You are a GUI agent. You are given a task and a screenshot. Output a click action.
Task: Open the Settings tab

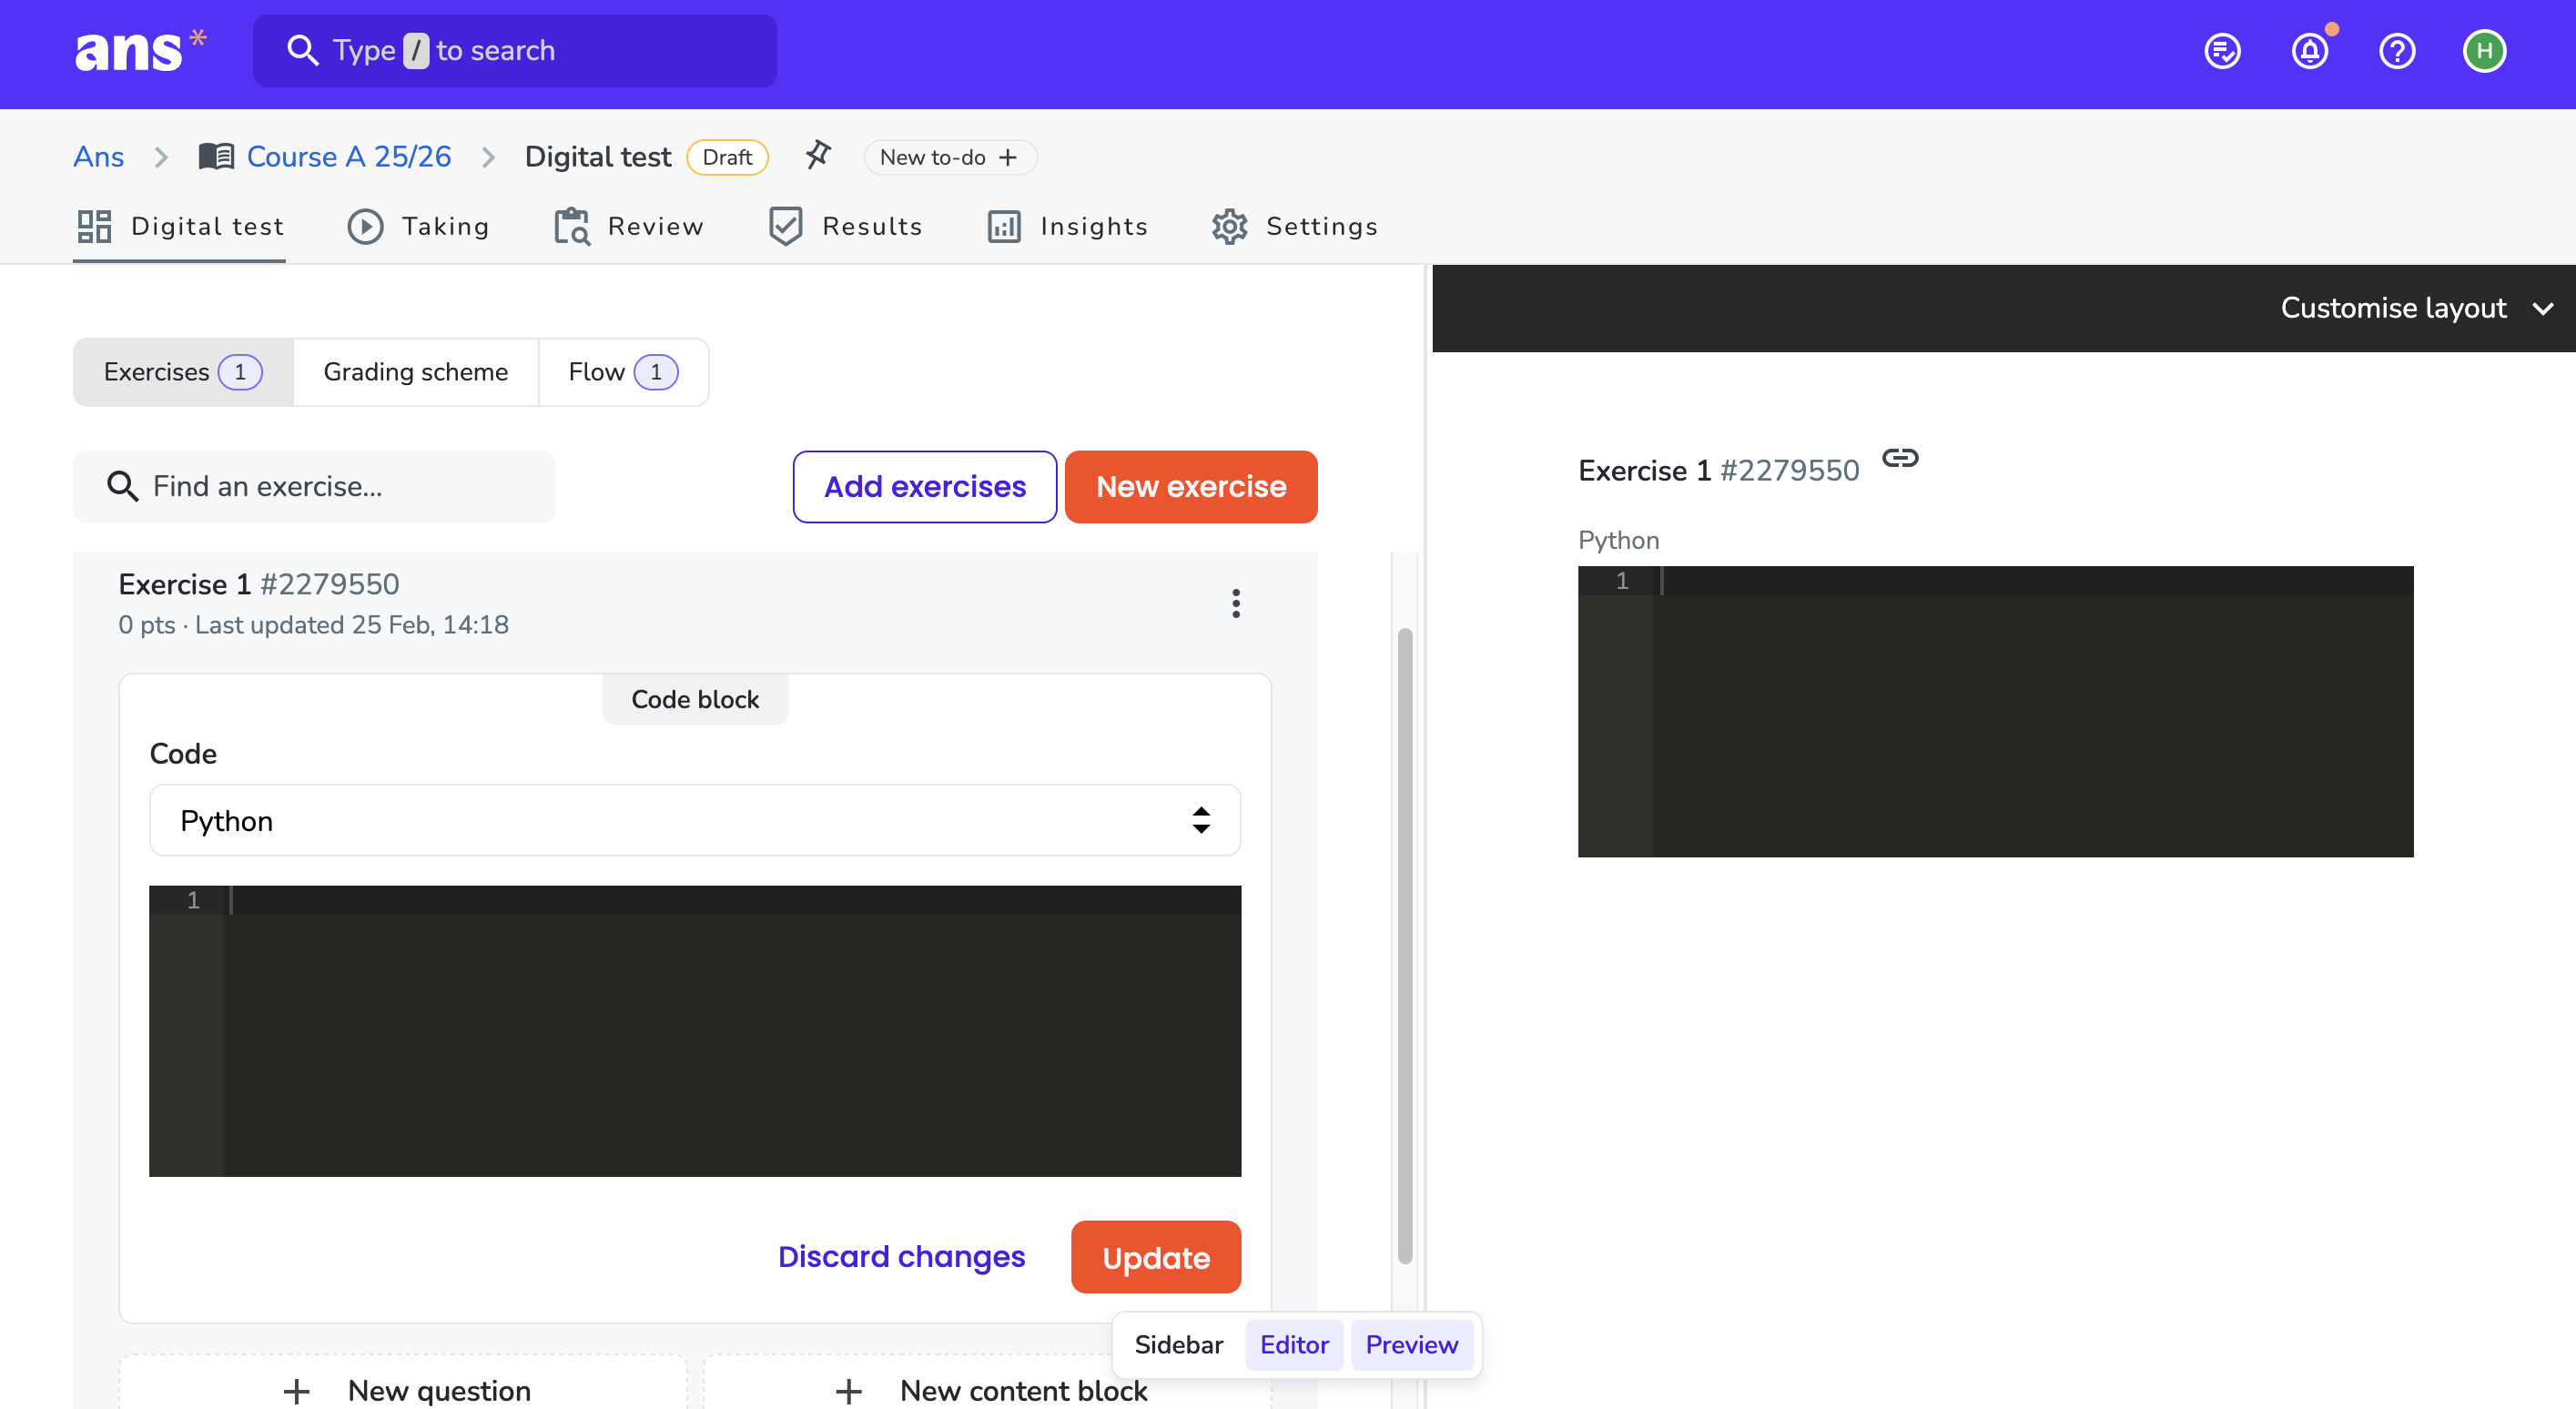[1294, 227]
